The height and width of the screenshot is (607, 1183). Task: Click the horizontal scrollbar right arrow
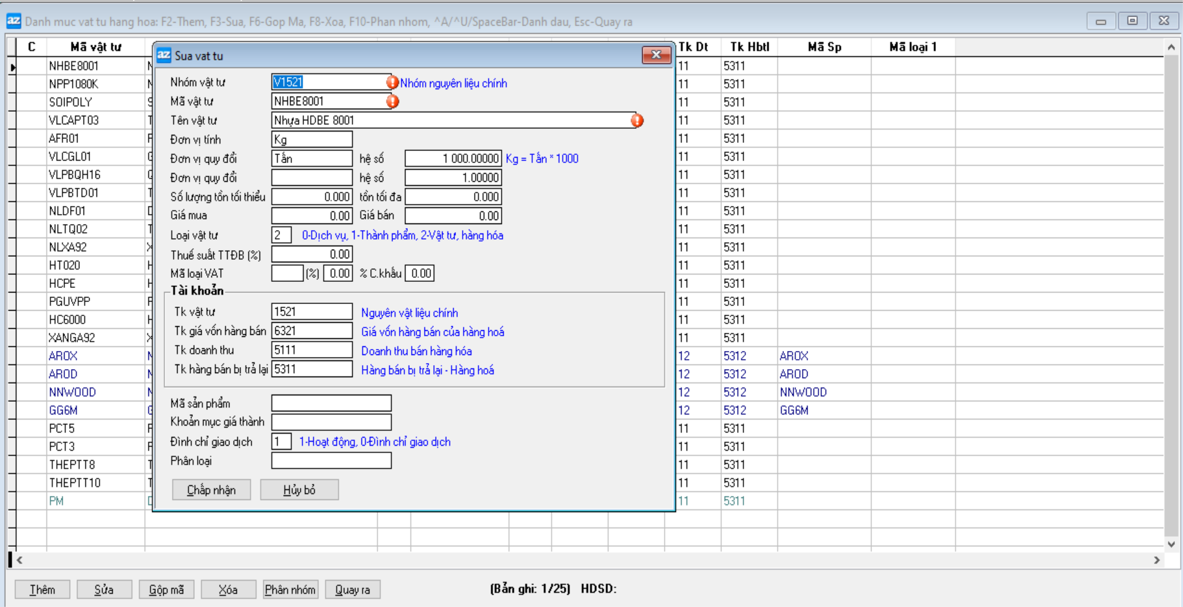point(1157,560)
